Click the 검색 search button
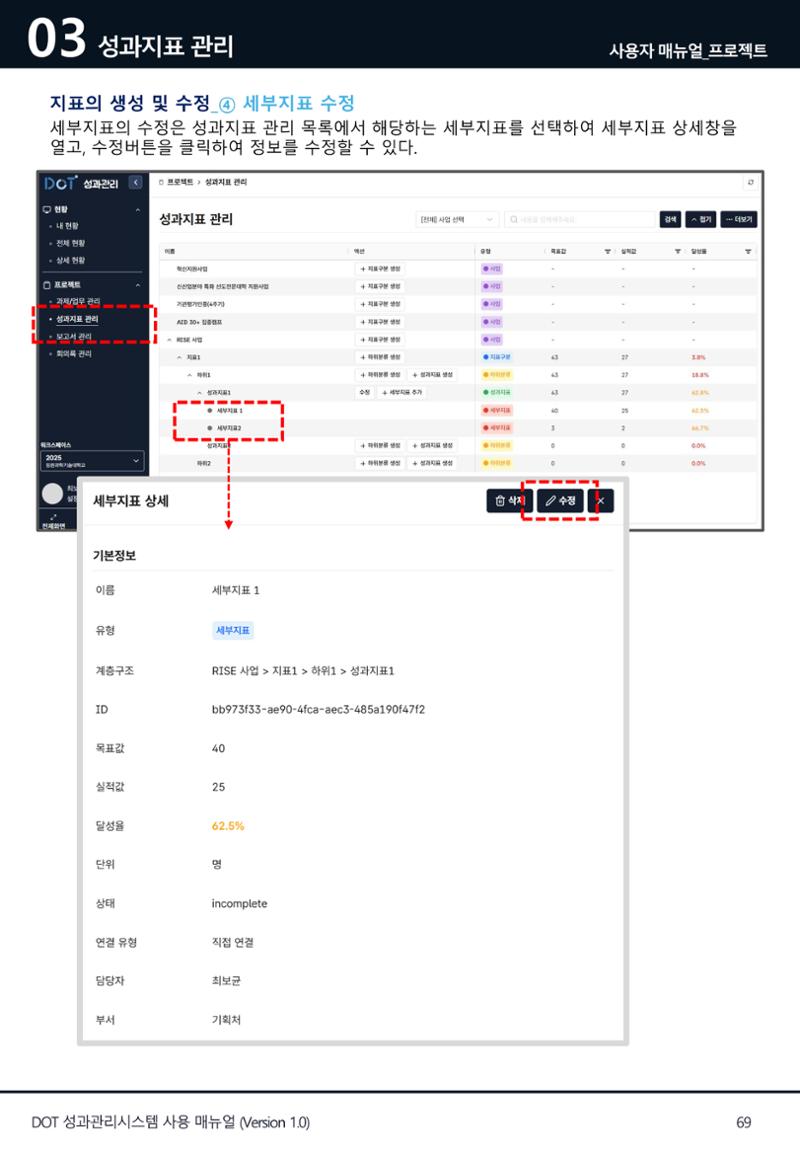800x1155 pixels. [670, 220]
